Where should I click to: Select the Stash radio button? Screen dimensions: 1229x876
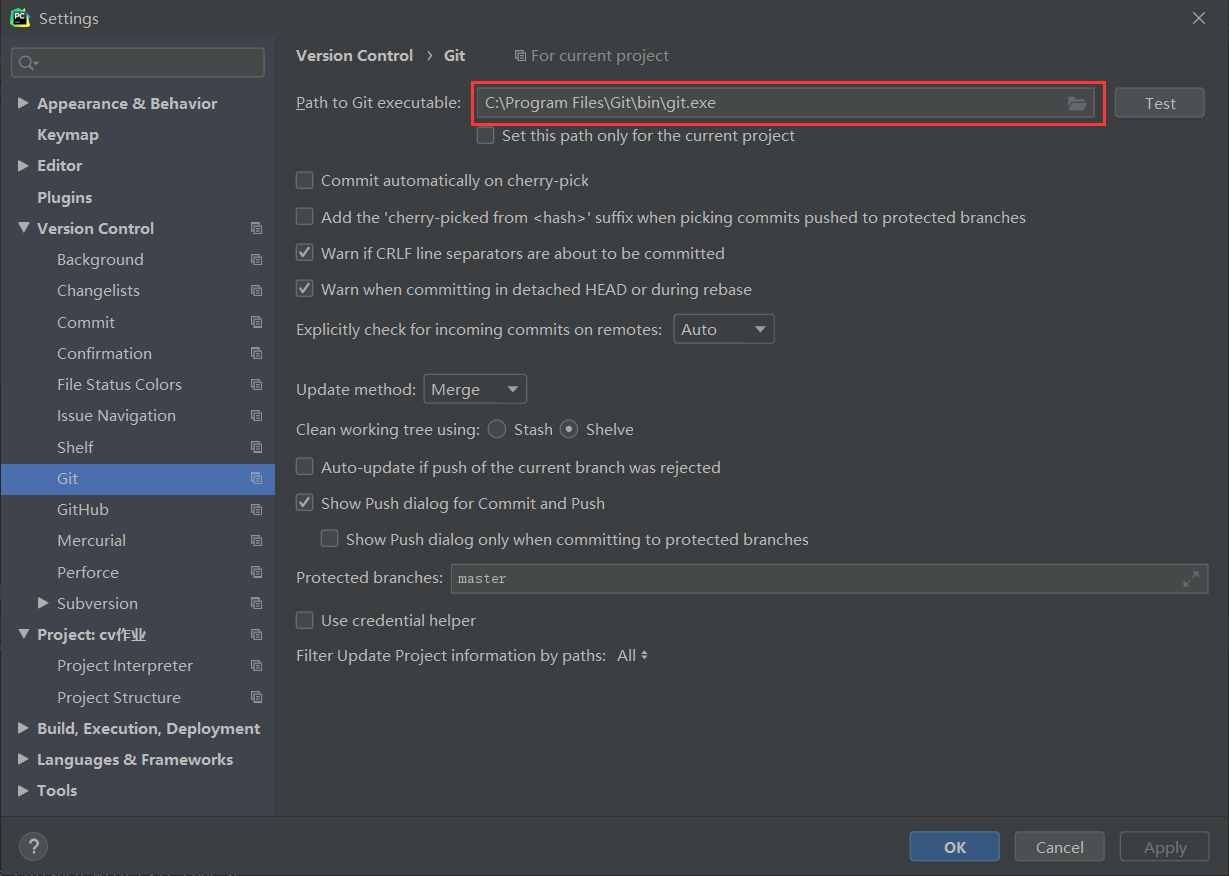tap(497, 430)
